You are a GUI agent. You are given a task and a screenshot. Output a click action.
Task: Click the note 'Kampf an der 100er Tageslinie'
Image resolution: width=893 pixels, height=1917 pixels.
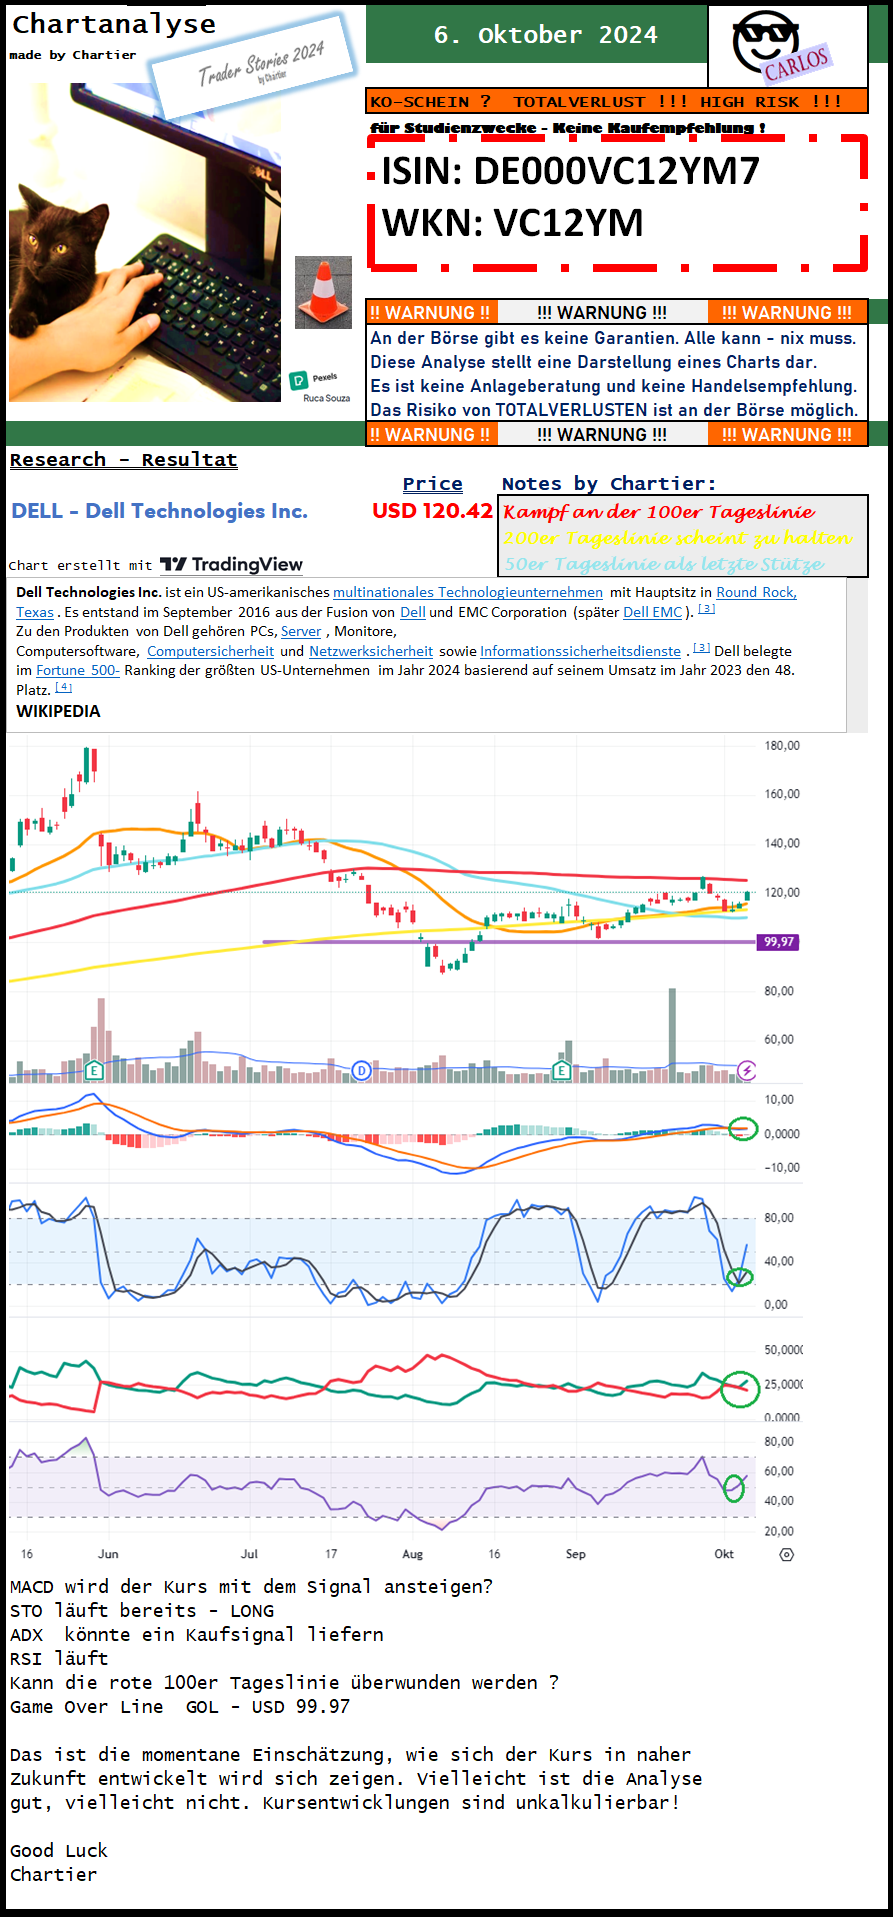659,512
